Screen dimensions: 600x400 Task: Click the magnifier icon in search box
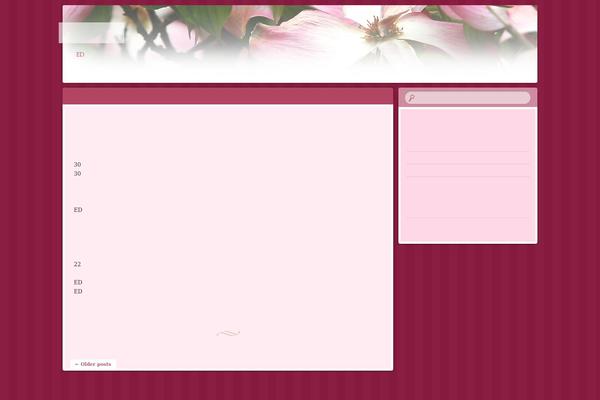[x=411, y=98]
